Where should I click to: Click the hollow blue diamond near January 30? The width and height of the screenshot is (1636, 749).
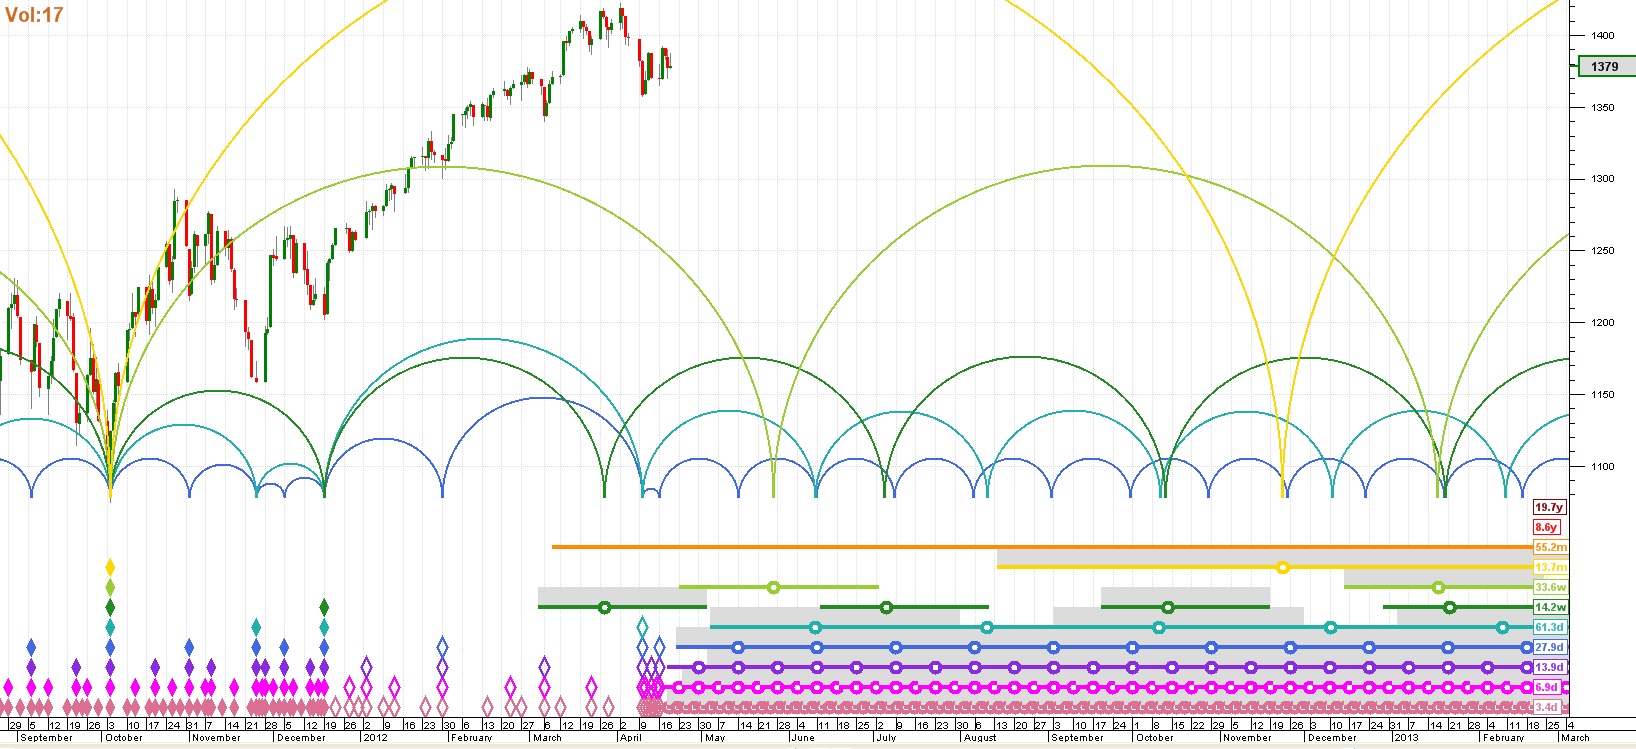tap(443, 647)
